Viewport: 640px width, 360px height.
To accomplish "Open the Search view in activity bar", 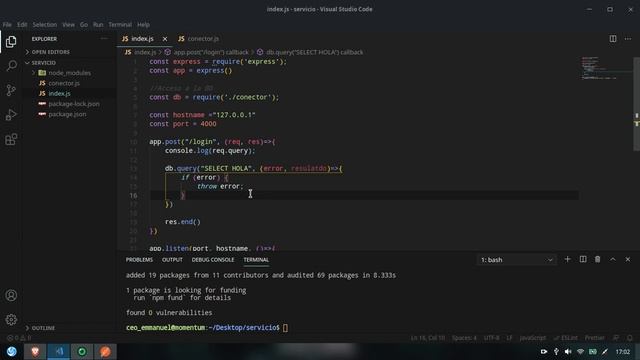I will (11, 66).
